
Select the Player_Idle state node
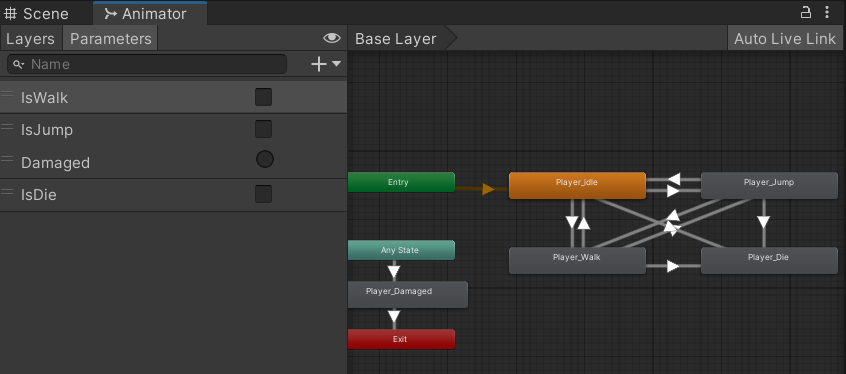click(577, 186)
